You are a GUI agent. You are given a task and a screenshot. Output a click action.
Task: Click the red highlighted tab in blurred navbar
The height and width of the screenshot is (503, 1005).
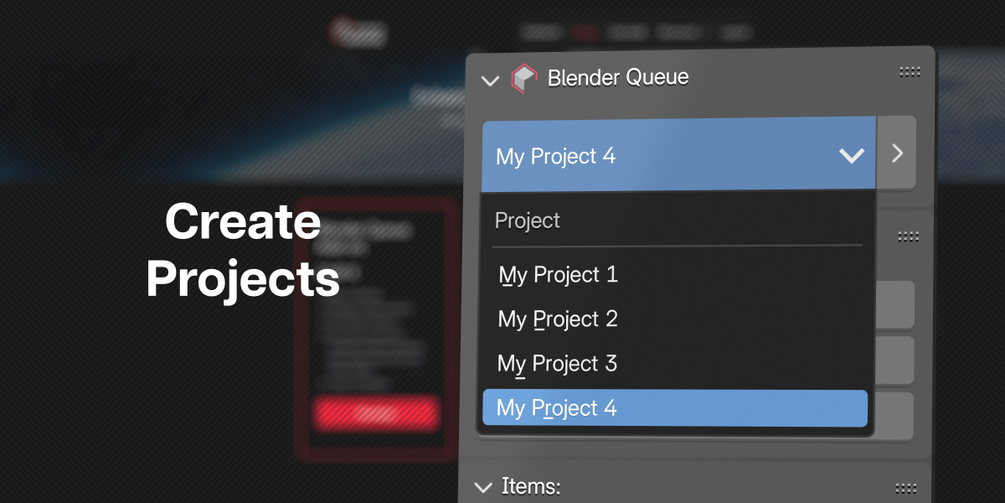[x=585, y=32]
